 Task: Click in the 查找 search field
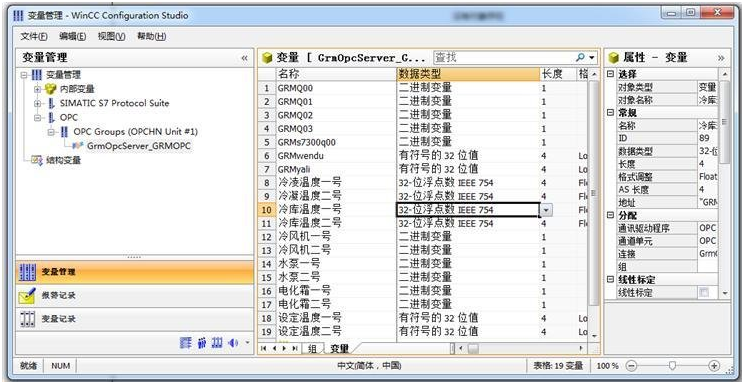(x=504, y=57)
